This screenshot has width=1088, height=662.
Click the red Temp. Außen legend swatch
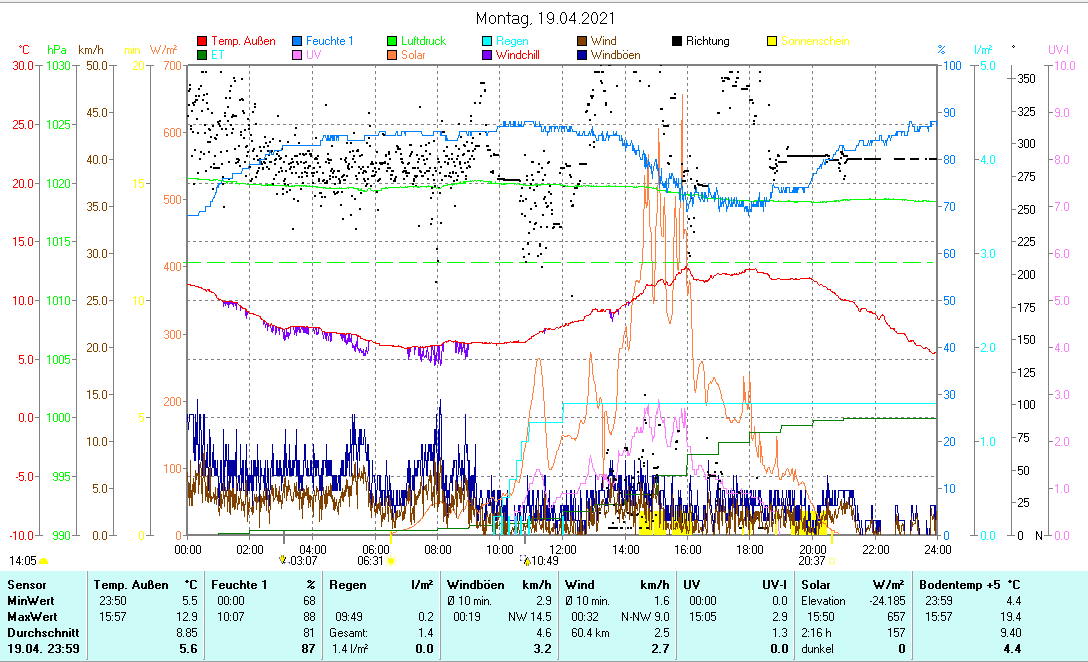[202, 41]
